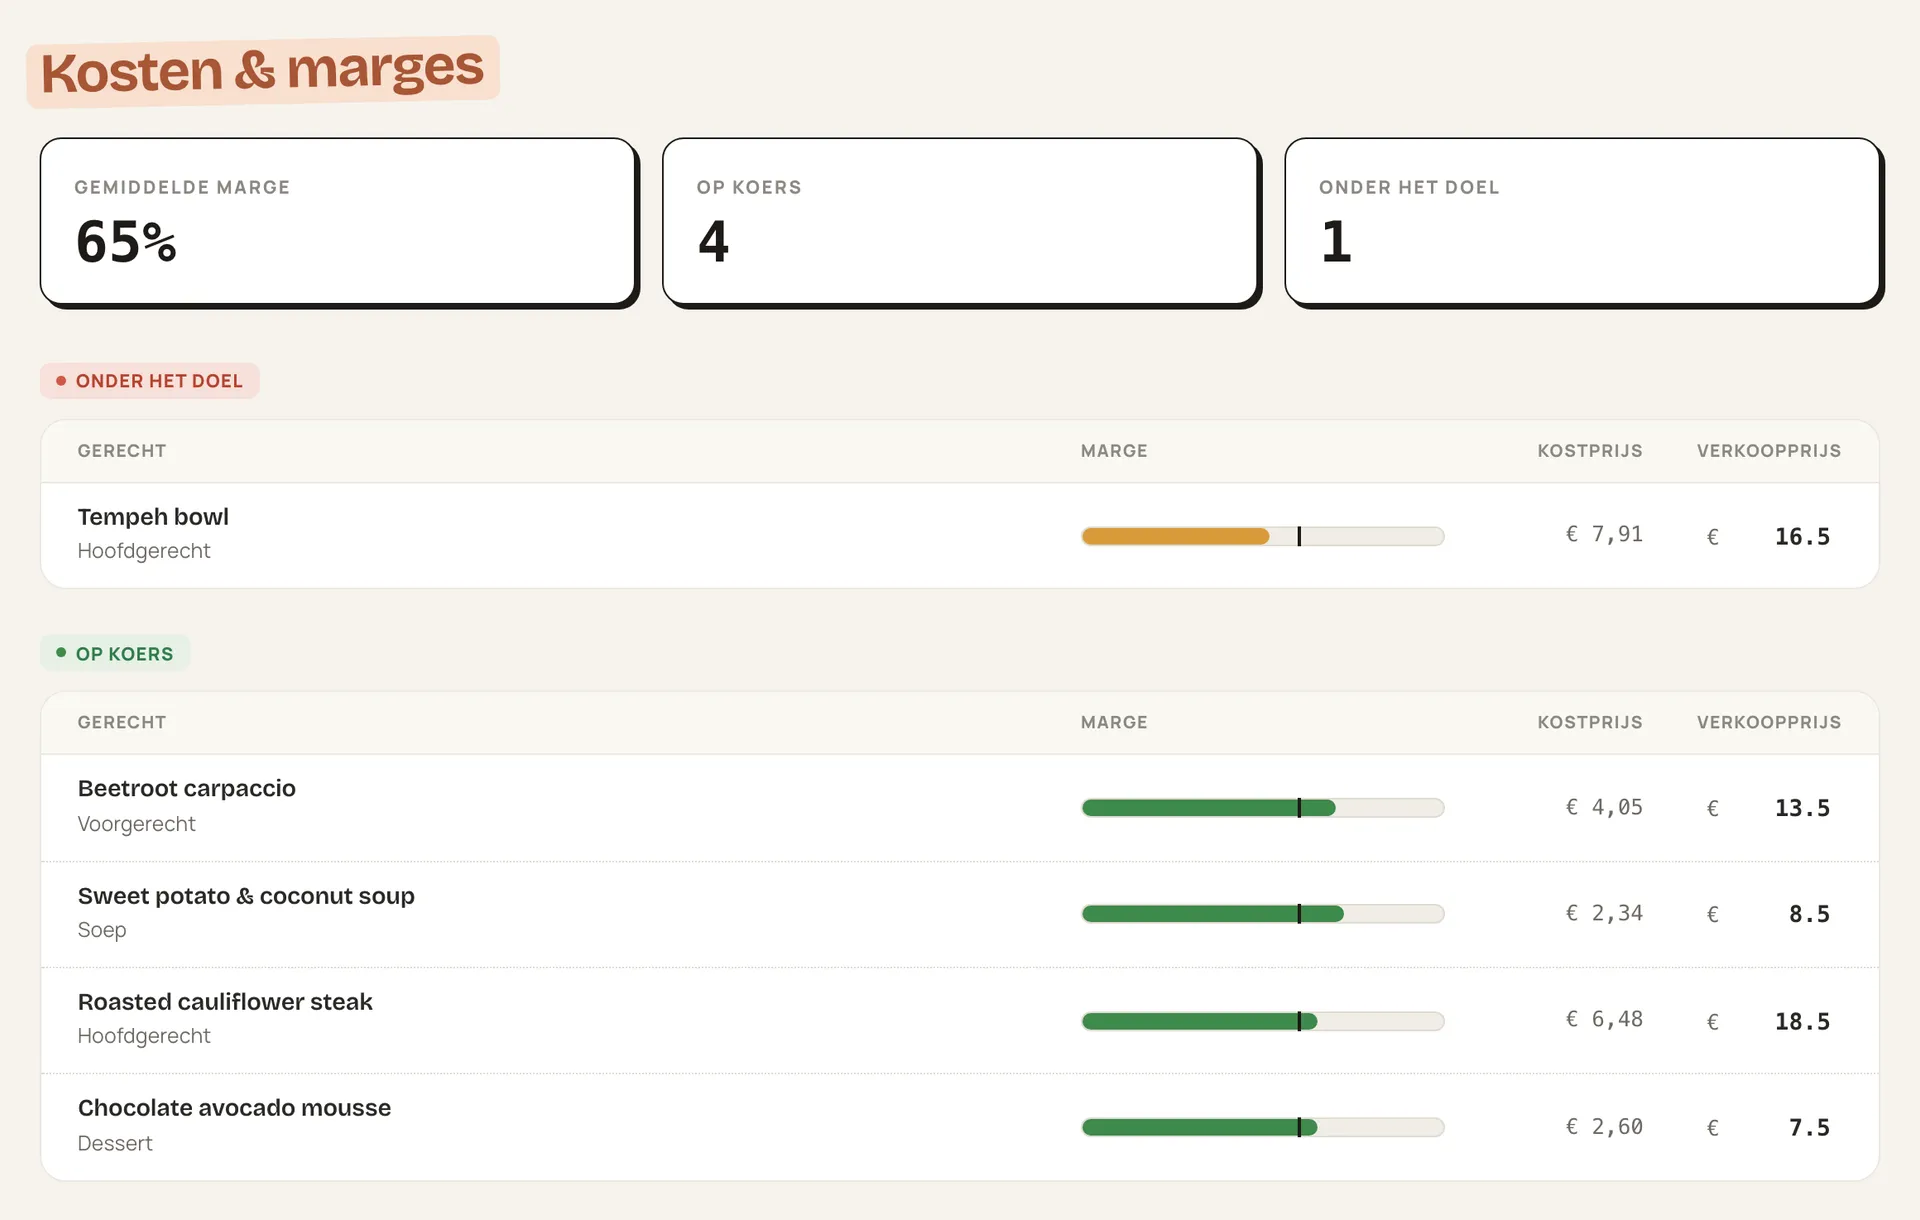The image size is (1920, 1220).
Task: Open the Tempeh bowl dish row
Action: pyautogui.click(x=960, y=536)
